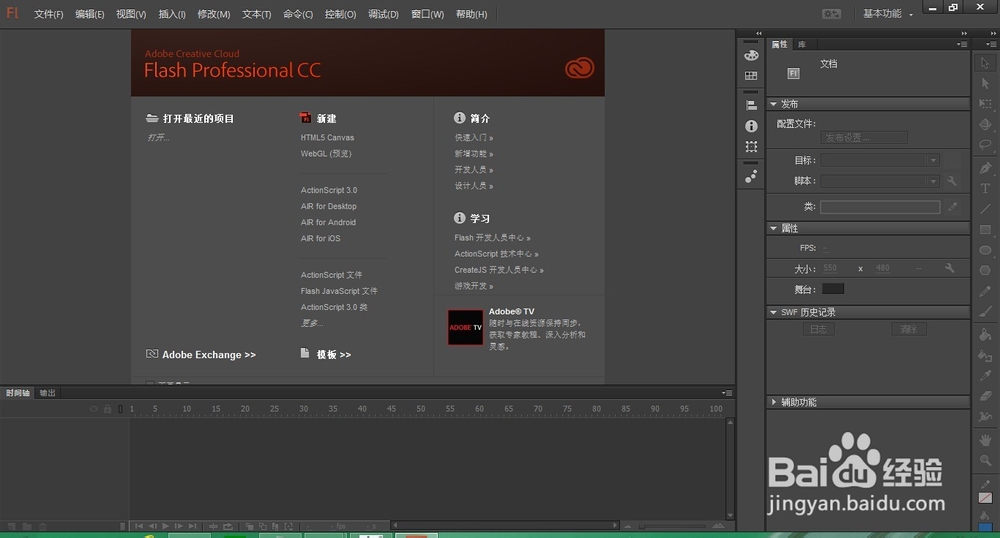Select the Selection arrow tool
1000x538 pixels.
(x=985, y=62)
